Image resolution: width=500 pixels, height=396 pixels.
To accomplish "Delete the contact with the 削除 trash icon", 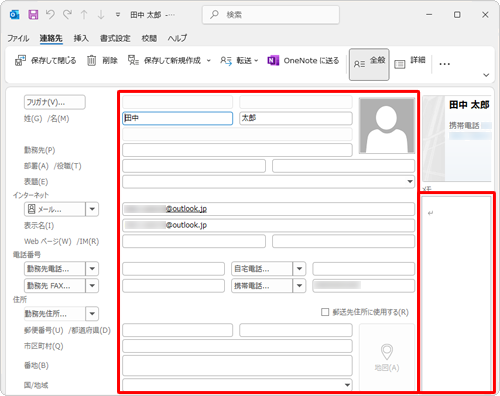I will pos(102,61).
